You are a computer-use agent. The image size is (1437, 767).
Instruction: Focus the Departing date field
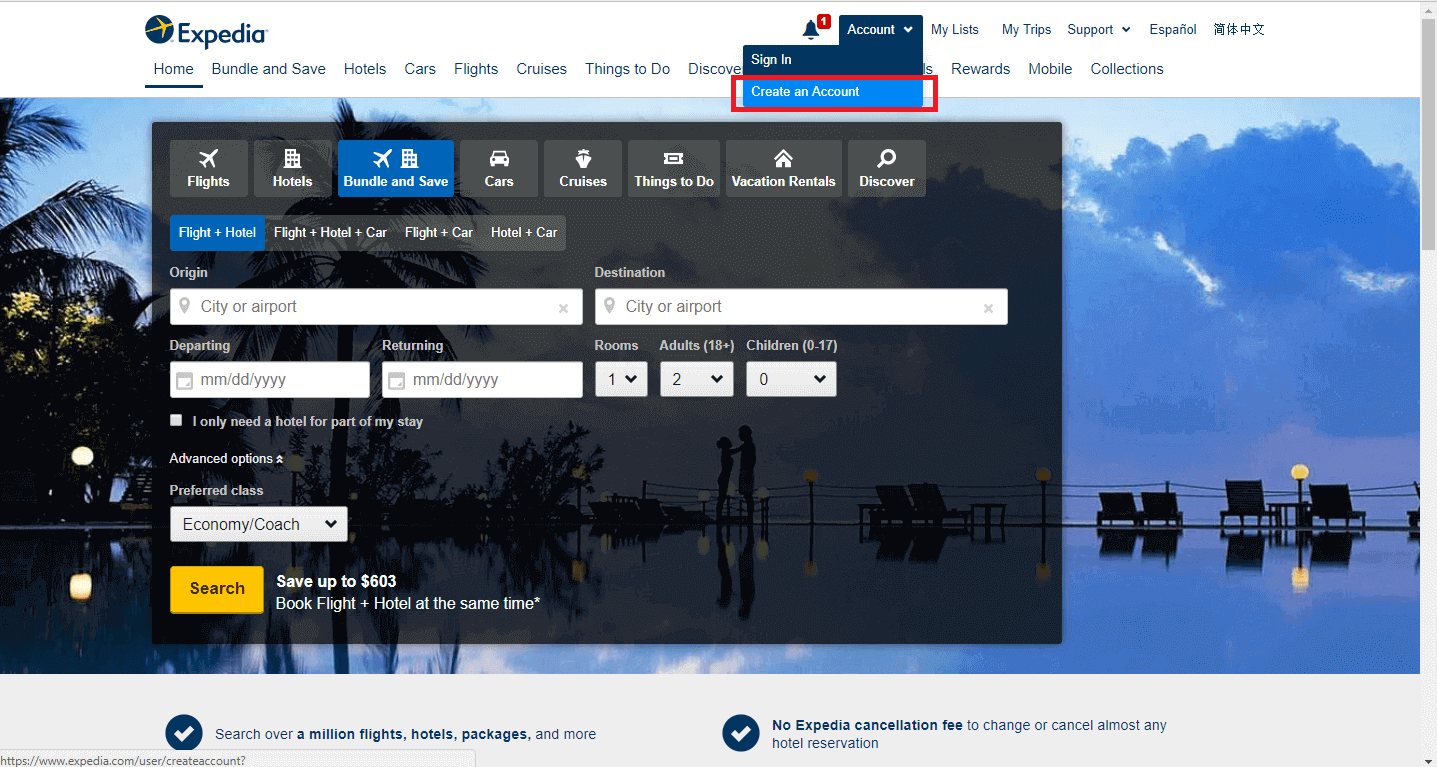pos(270,380)
